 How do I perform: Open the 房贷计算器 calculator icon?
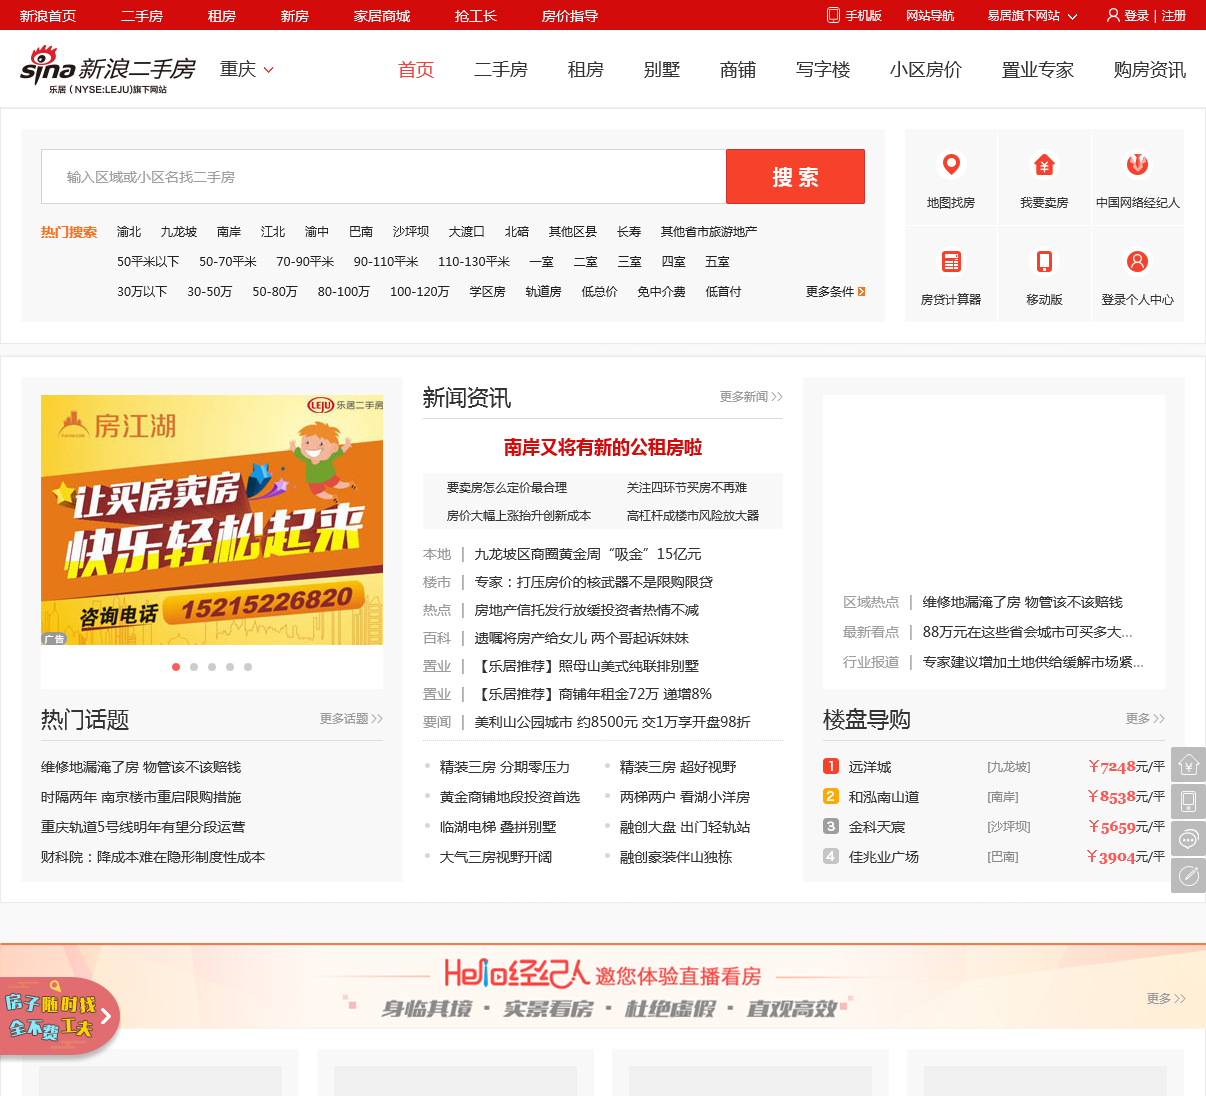click(x=951, y=261)
